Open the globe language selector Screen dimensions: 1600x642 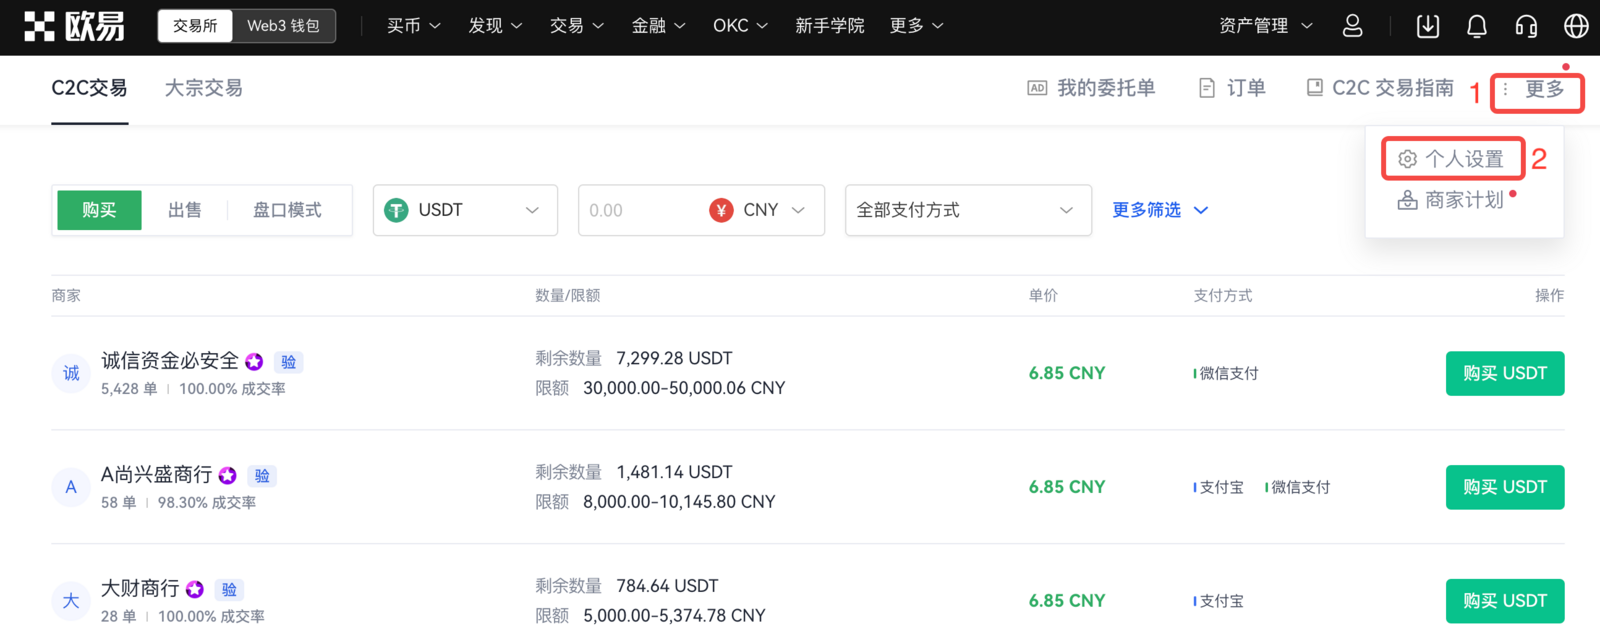click(x=1576, y=26)
